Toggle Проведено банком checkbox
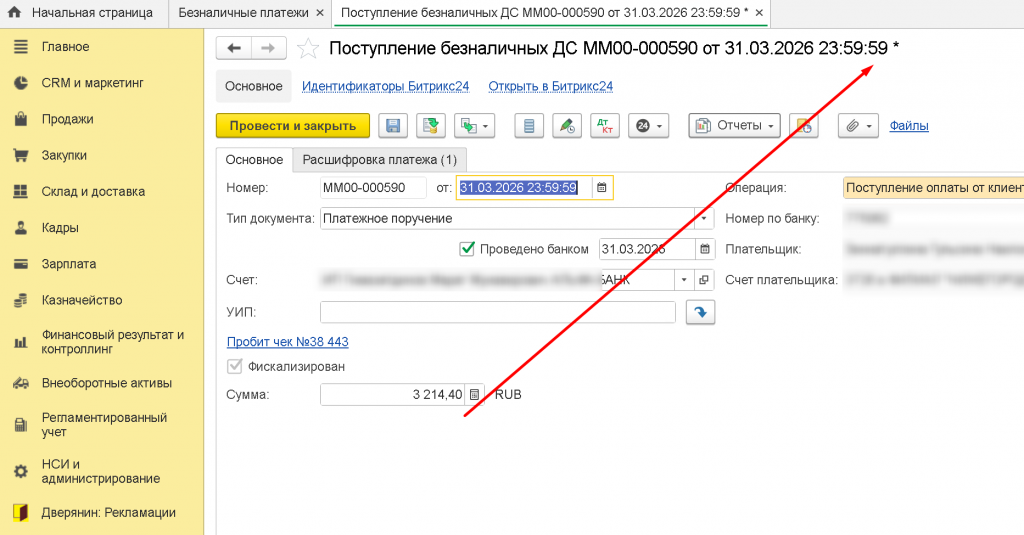 coord(467,249)
